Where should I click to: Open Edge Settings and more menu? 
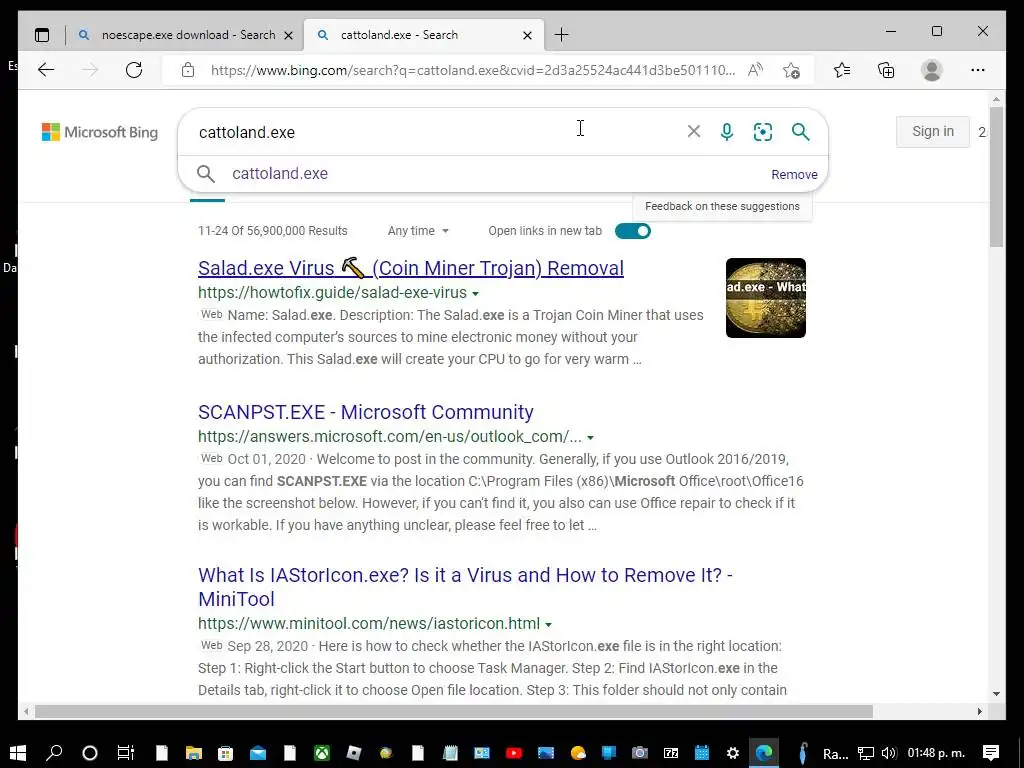[x=978, y=70]
